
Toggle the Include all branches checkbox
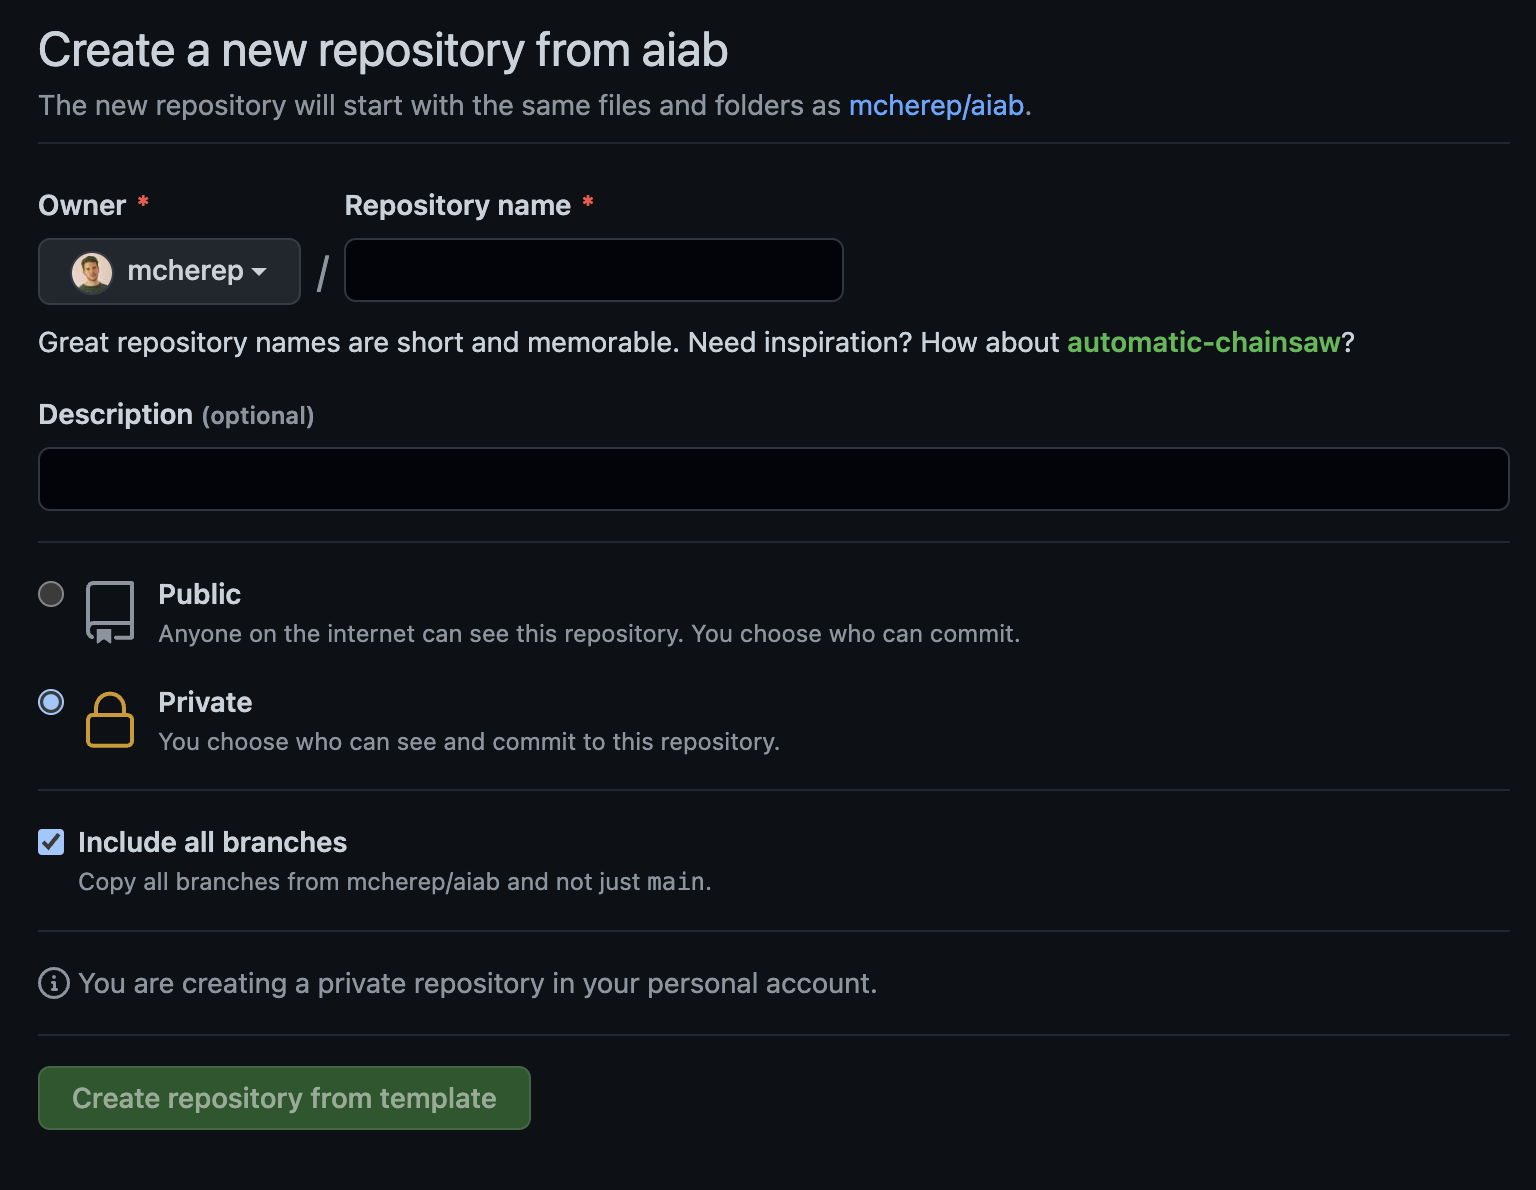click(51, 842)
